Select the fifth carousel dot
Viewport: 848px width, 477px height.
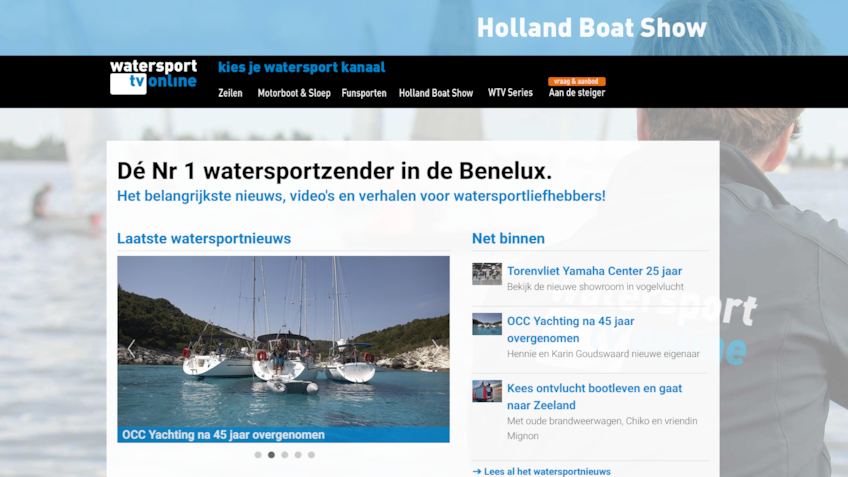point(312,455)
